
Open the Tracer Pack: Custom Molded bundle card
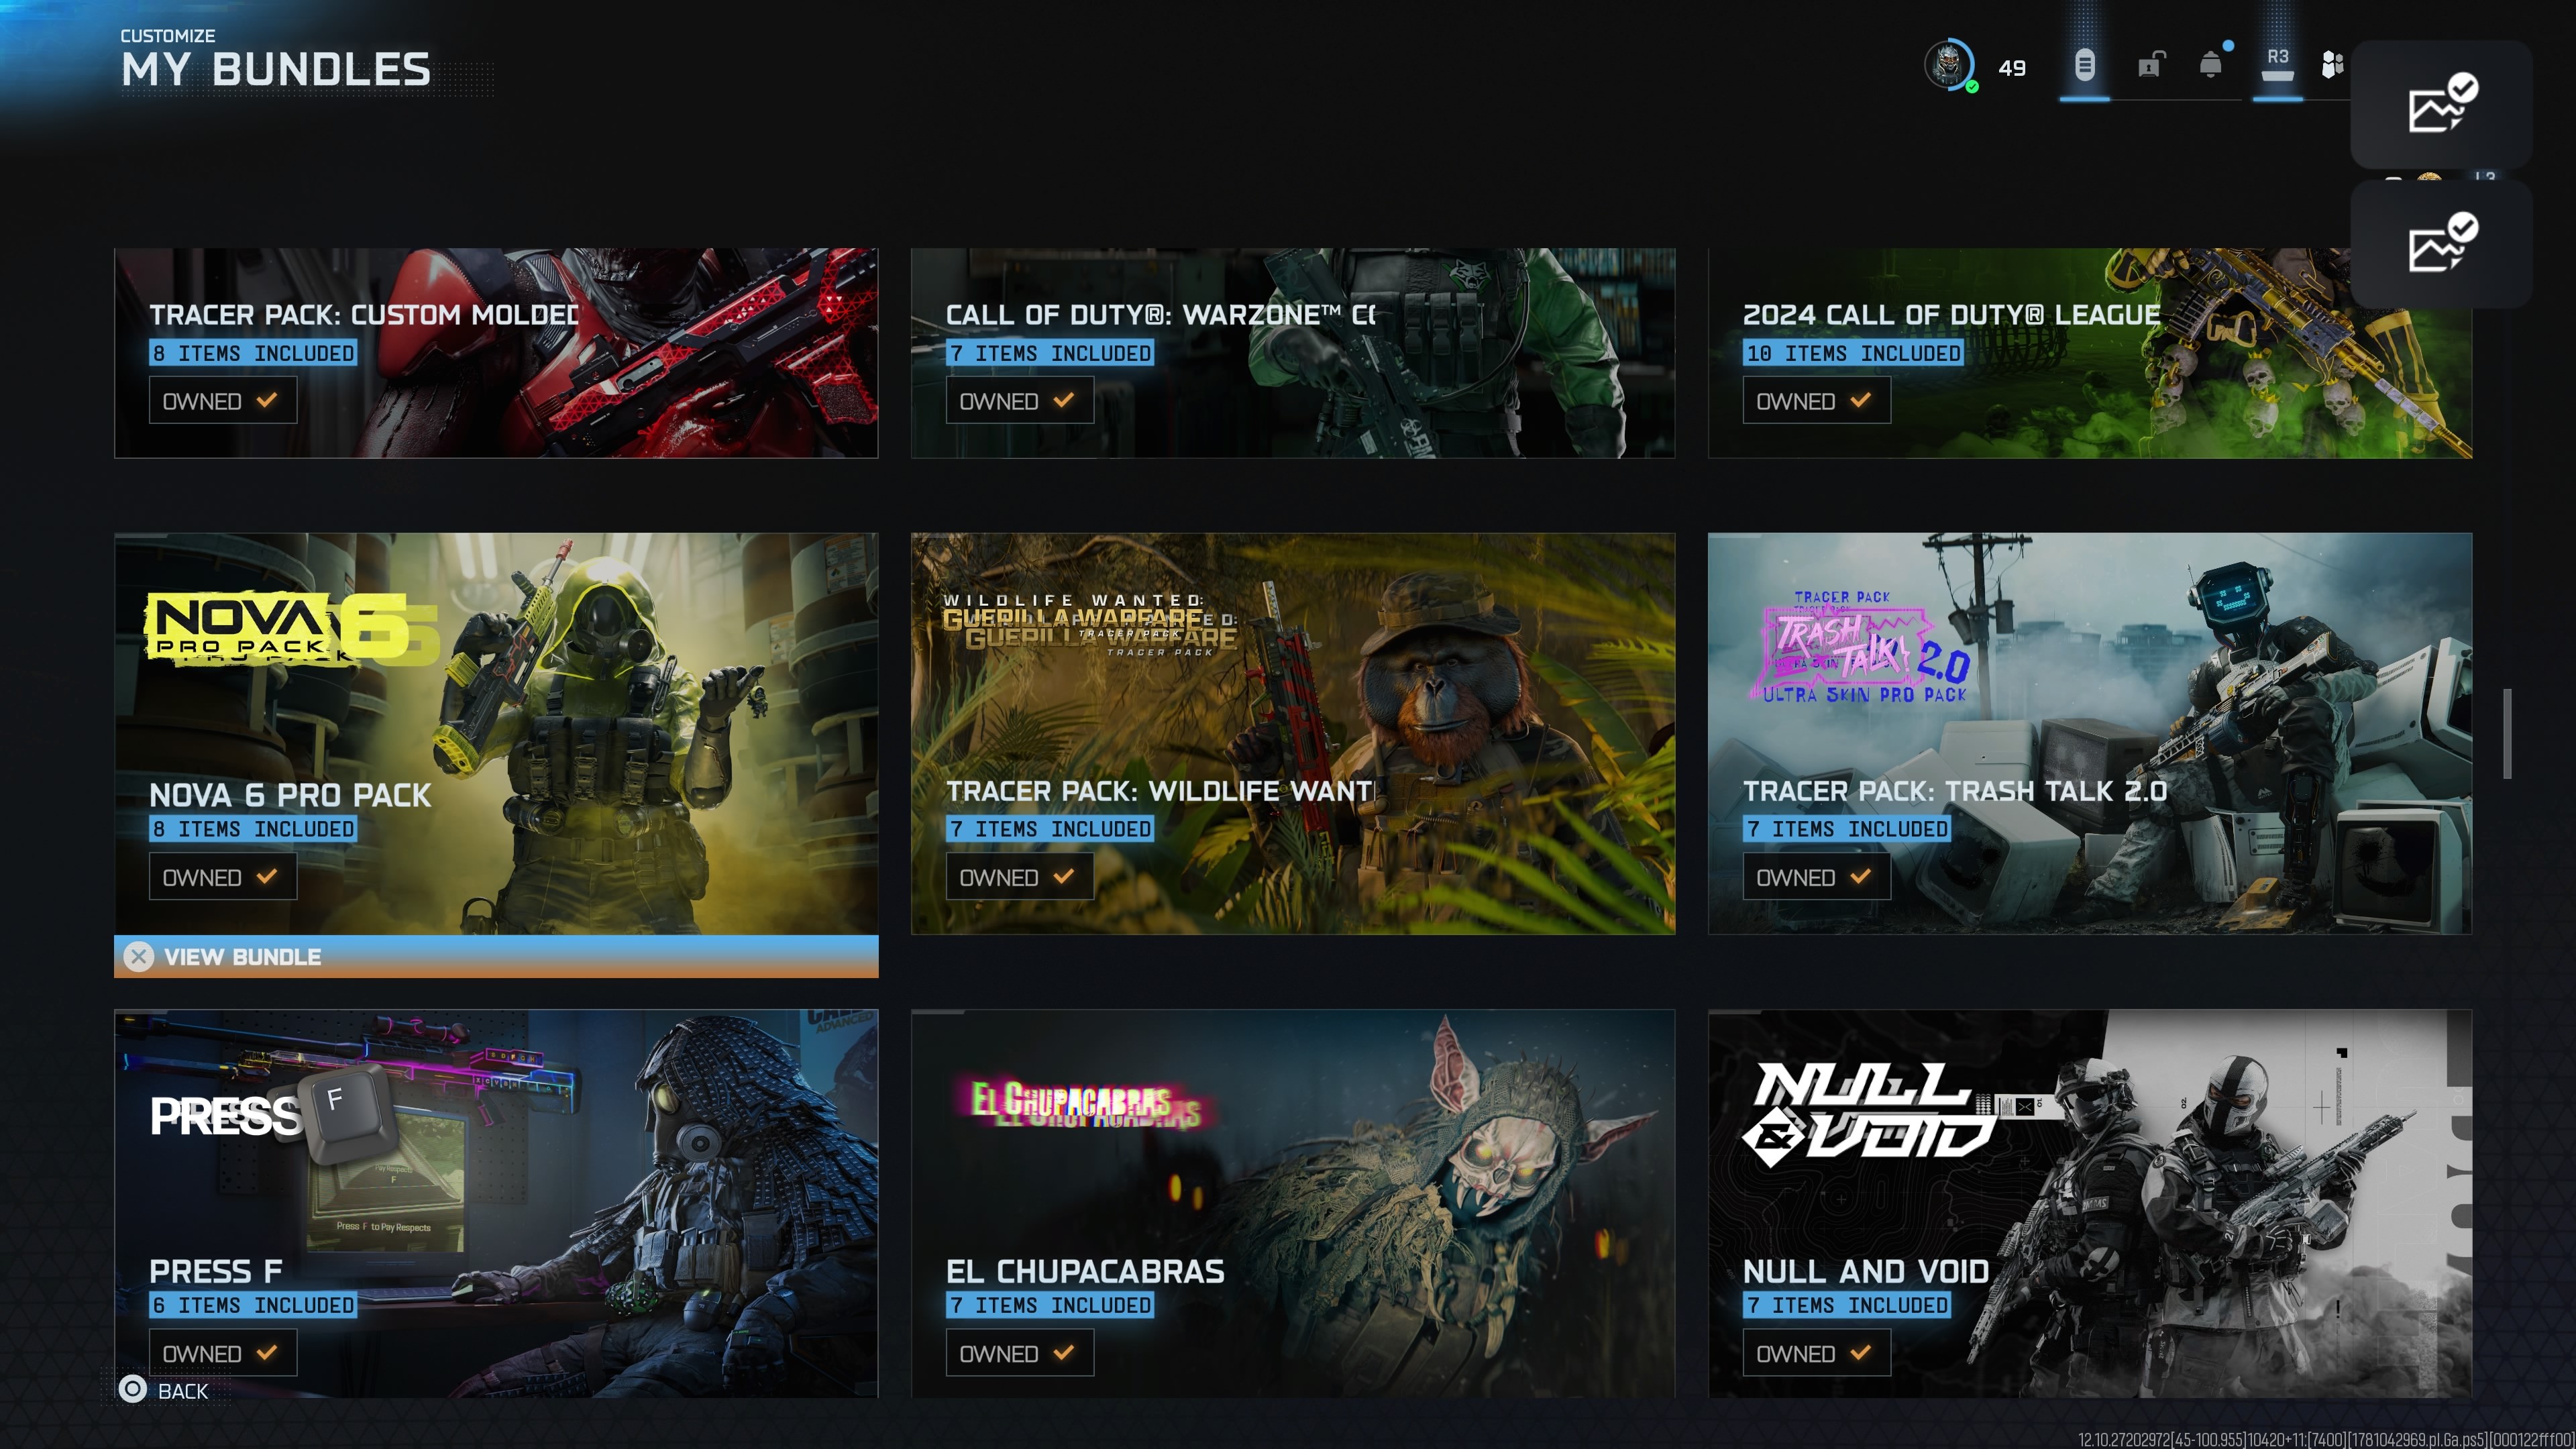click(496, 353)
